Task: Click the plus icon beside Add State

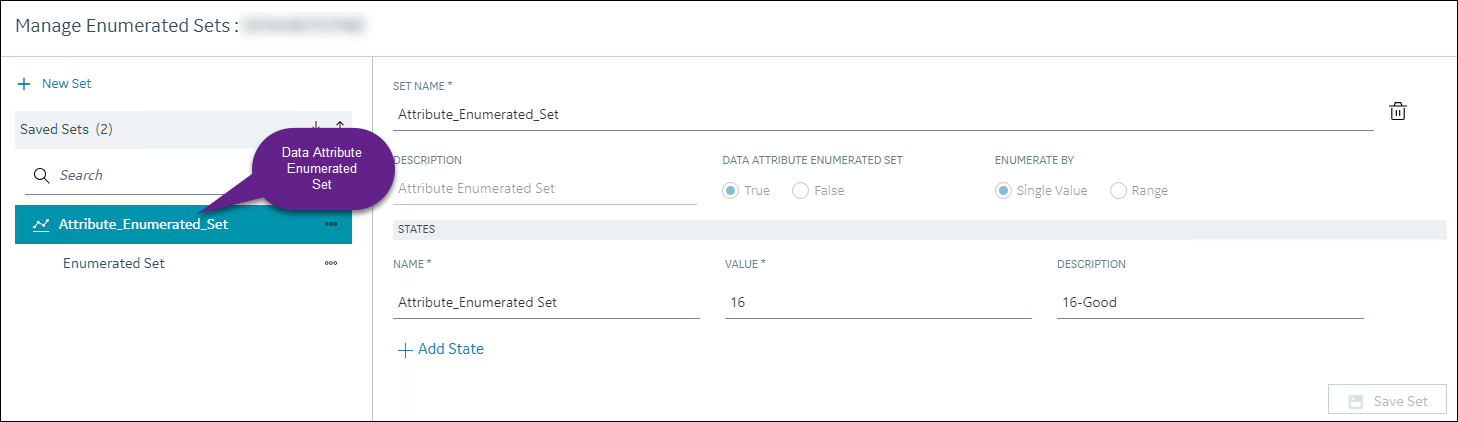Action: (x=405, y=350)
